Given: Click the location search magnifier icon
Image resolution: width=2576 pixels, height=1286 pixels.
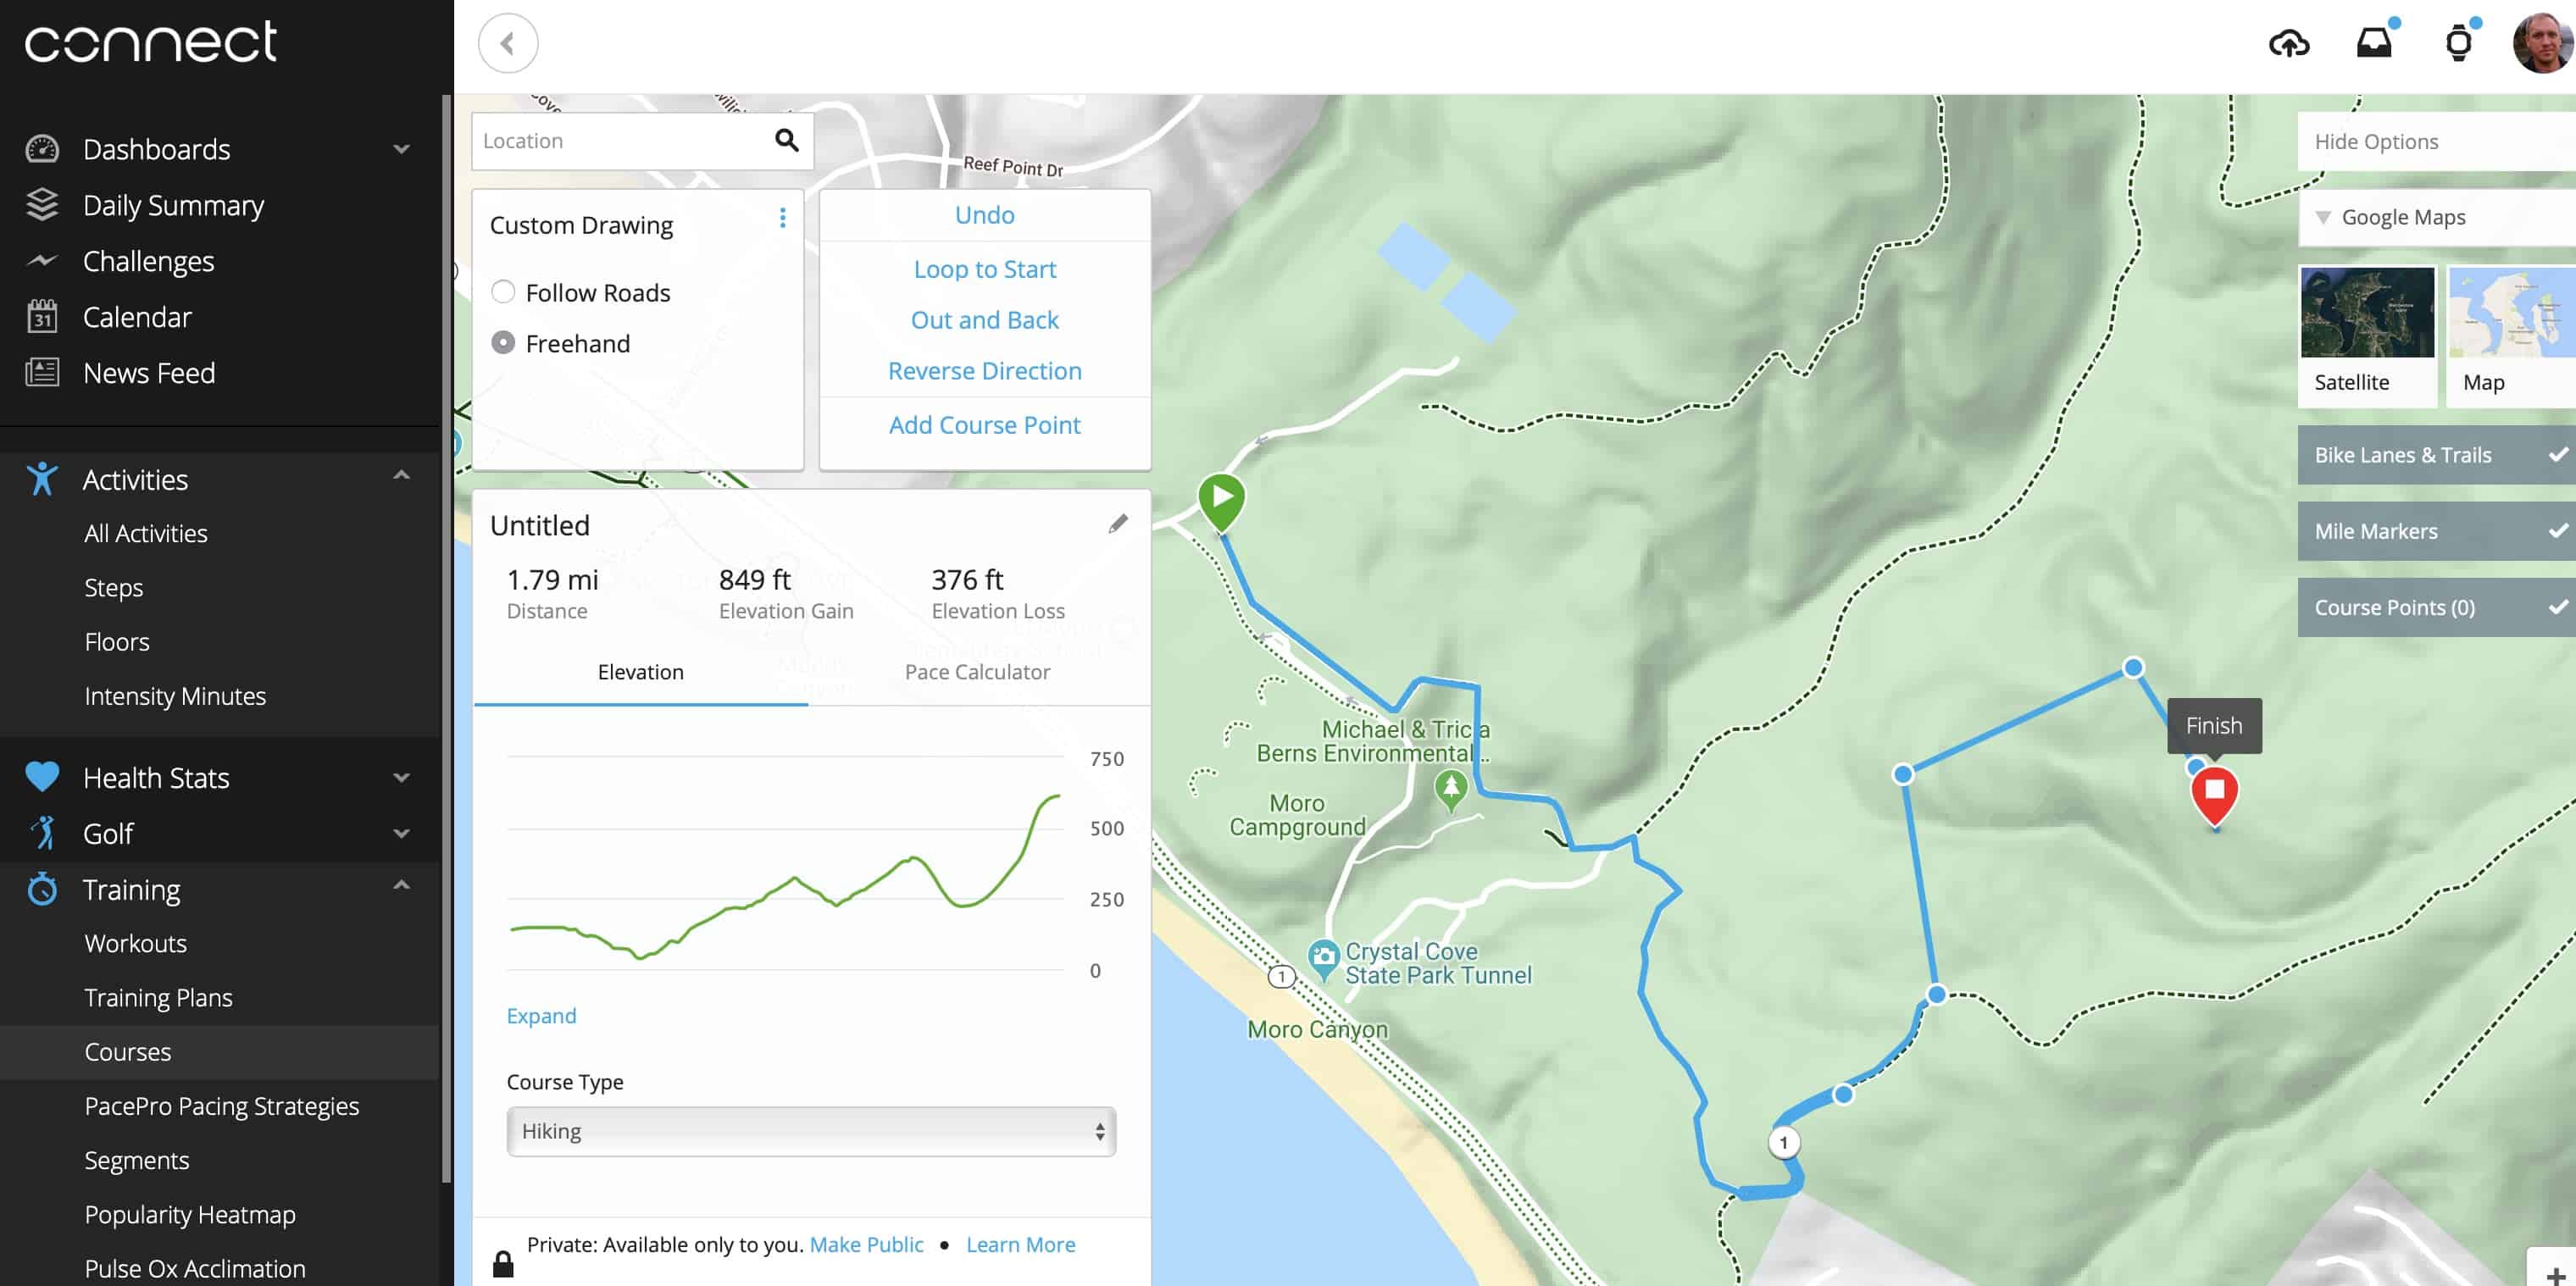Looking at the screenshot, I should [787, 141].
